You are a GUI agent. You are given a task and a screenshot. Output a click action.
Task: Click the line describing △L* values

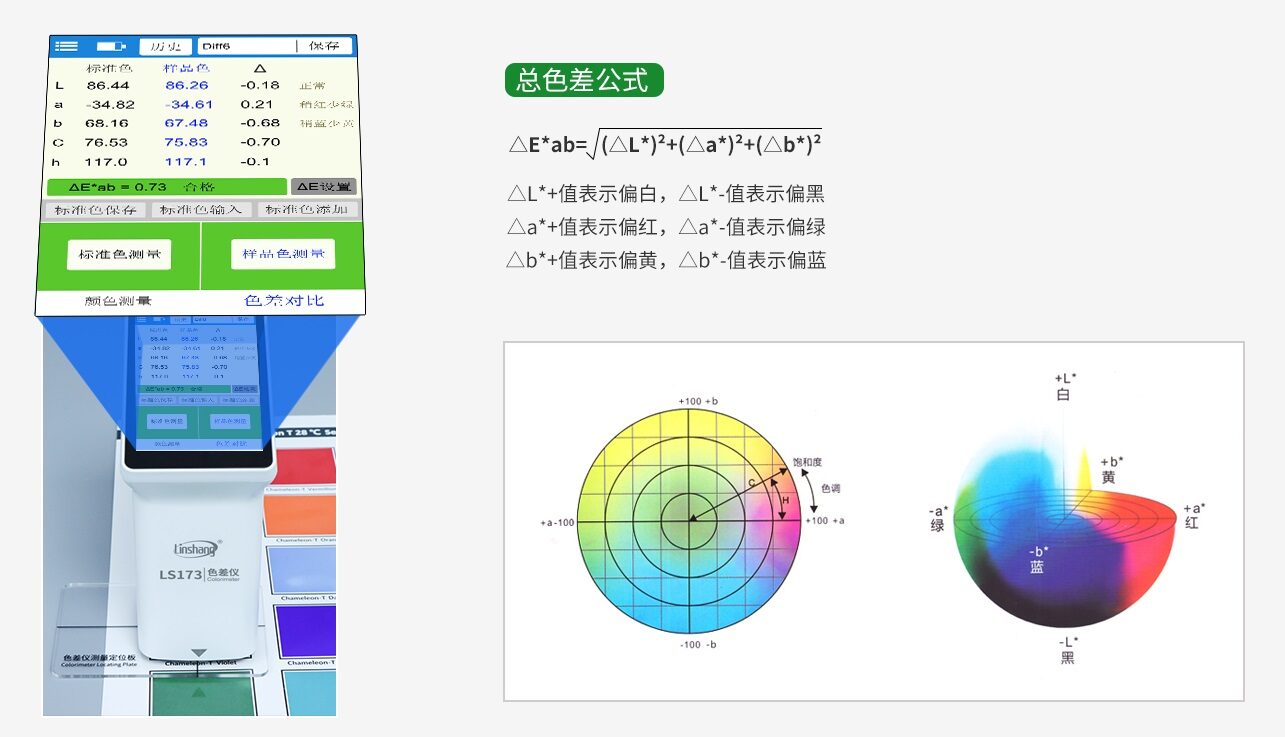[666, 194]
